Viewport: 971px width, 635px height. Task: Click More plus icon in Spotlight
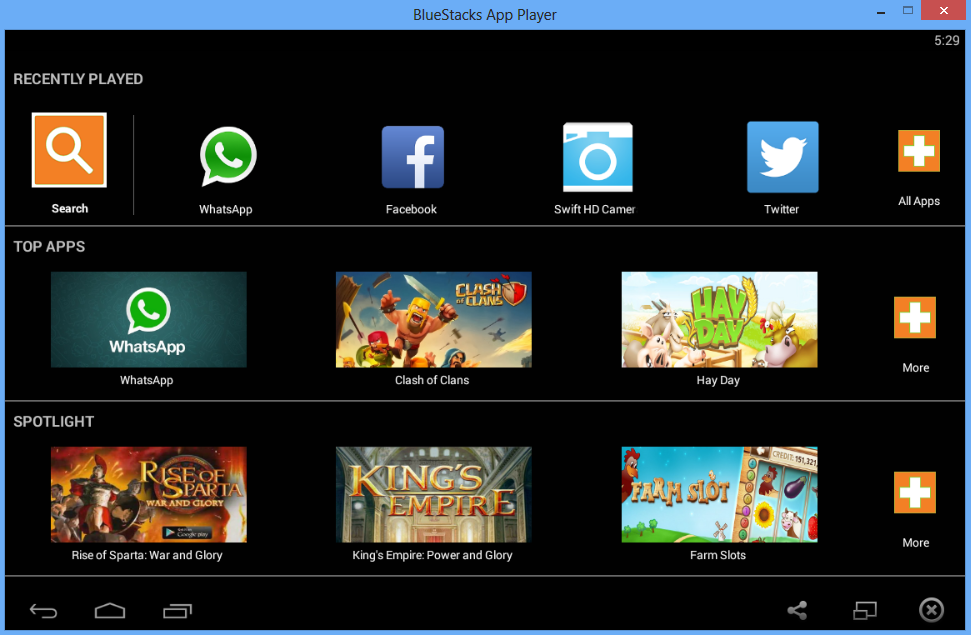915,493
